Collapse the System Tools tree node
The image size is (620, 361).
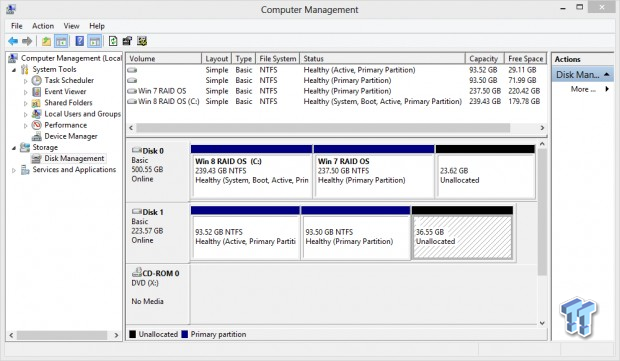point(14,70)
